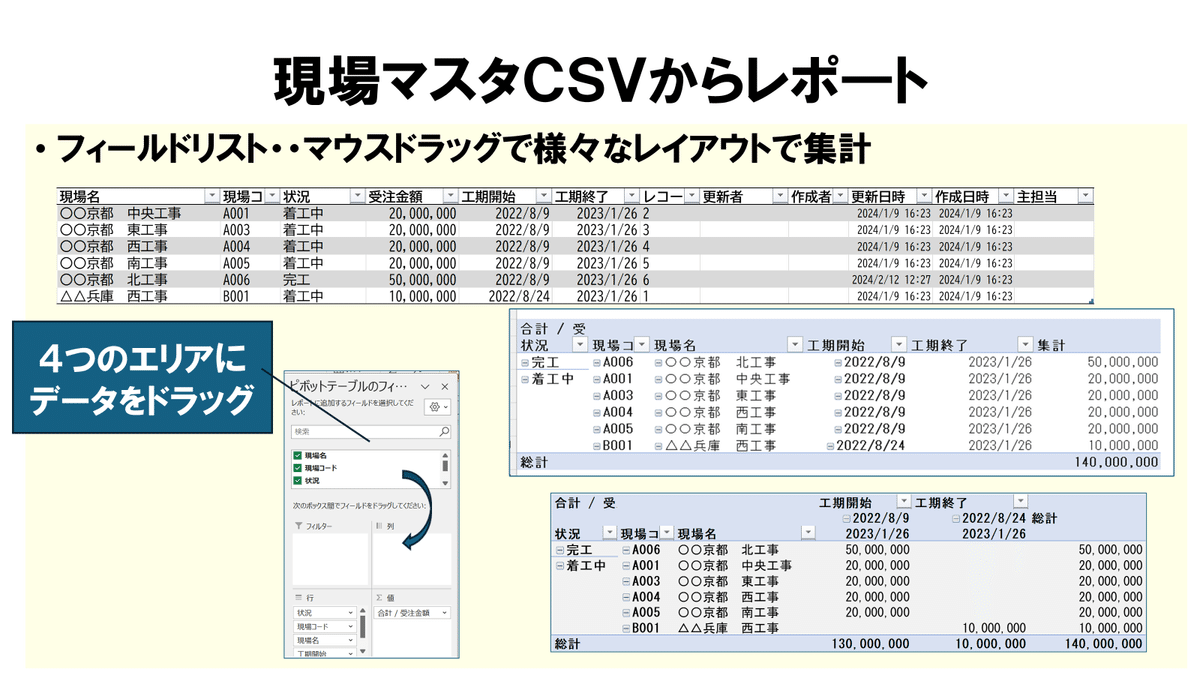Collapse 2022/8/24 column group in lower pivot

[956, 519]
